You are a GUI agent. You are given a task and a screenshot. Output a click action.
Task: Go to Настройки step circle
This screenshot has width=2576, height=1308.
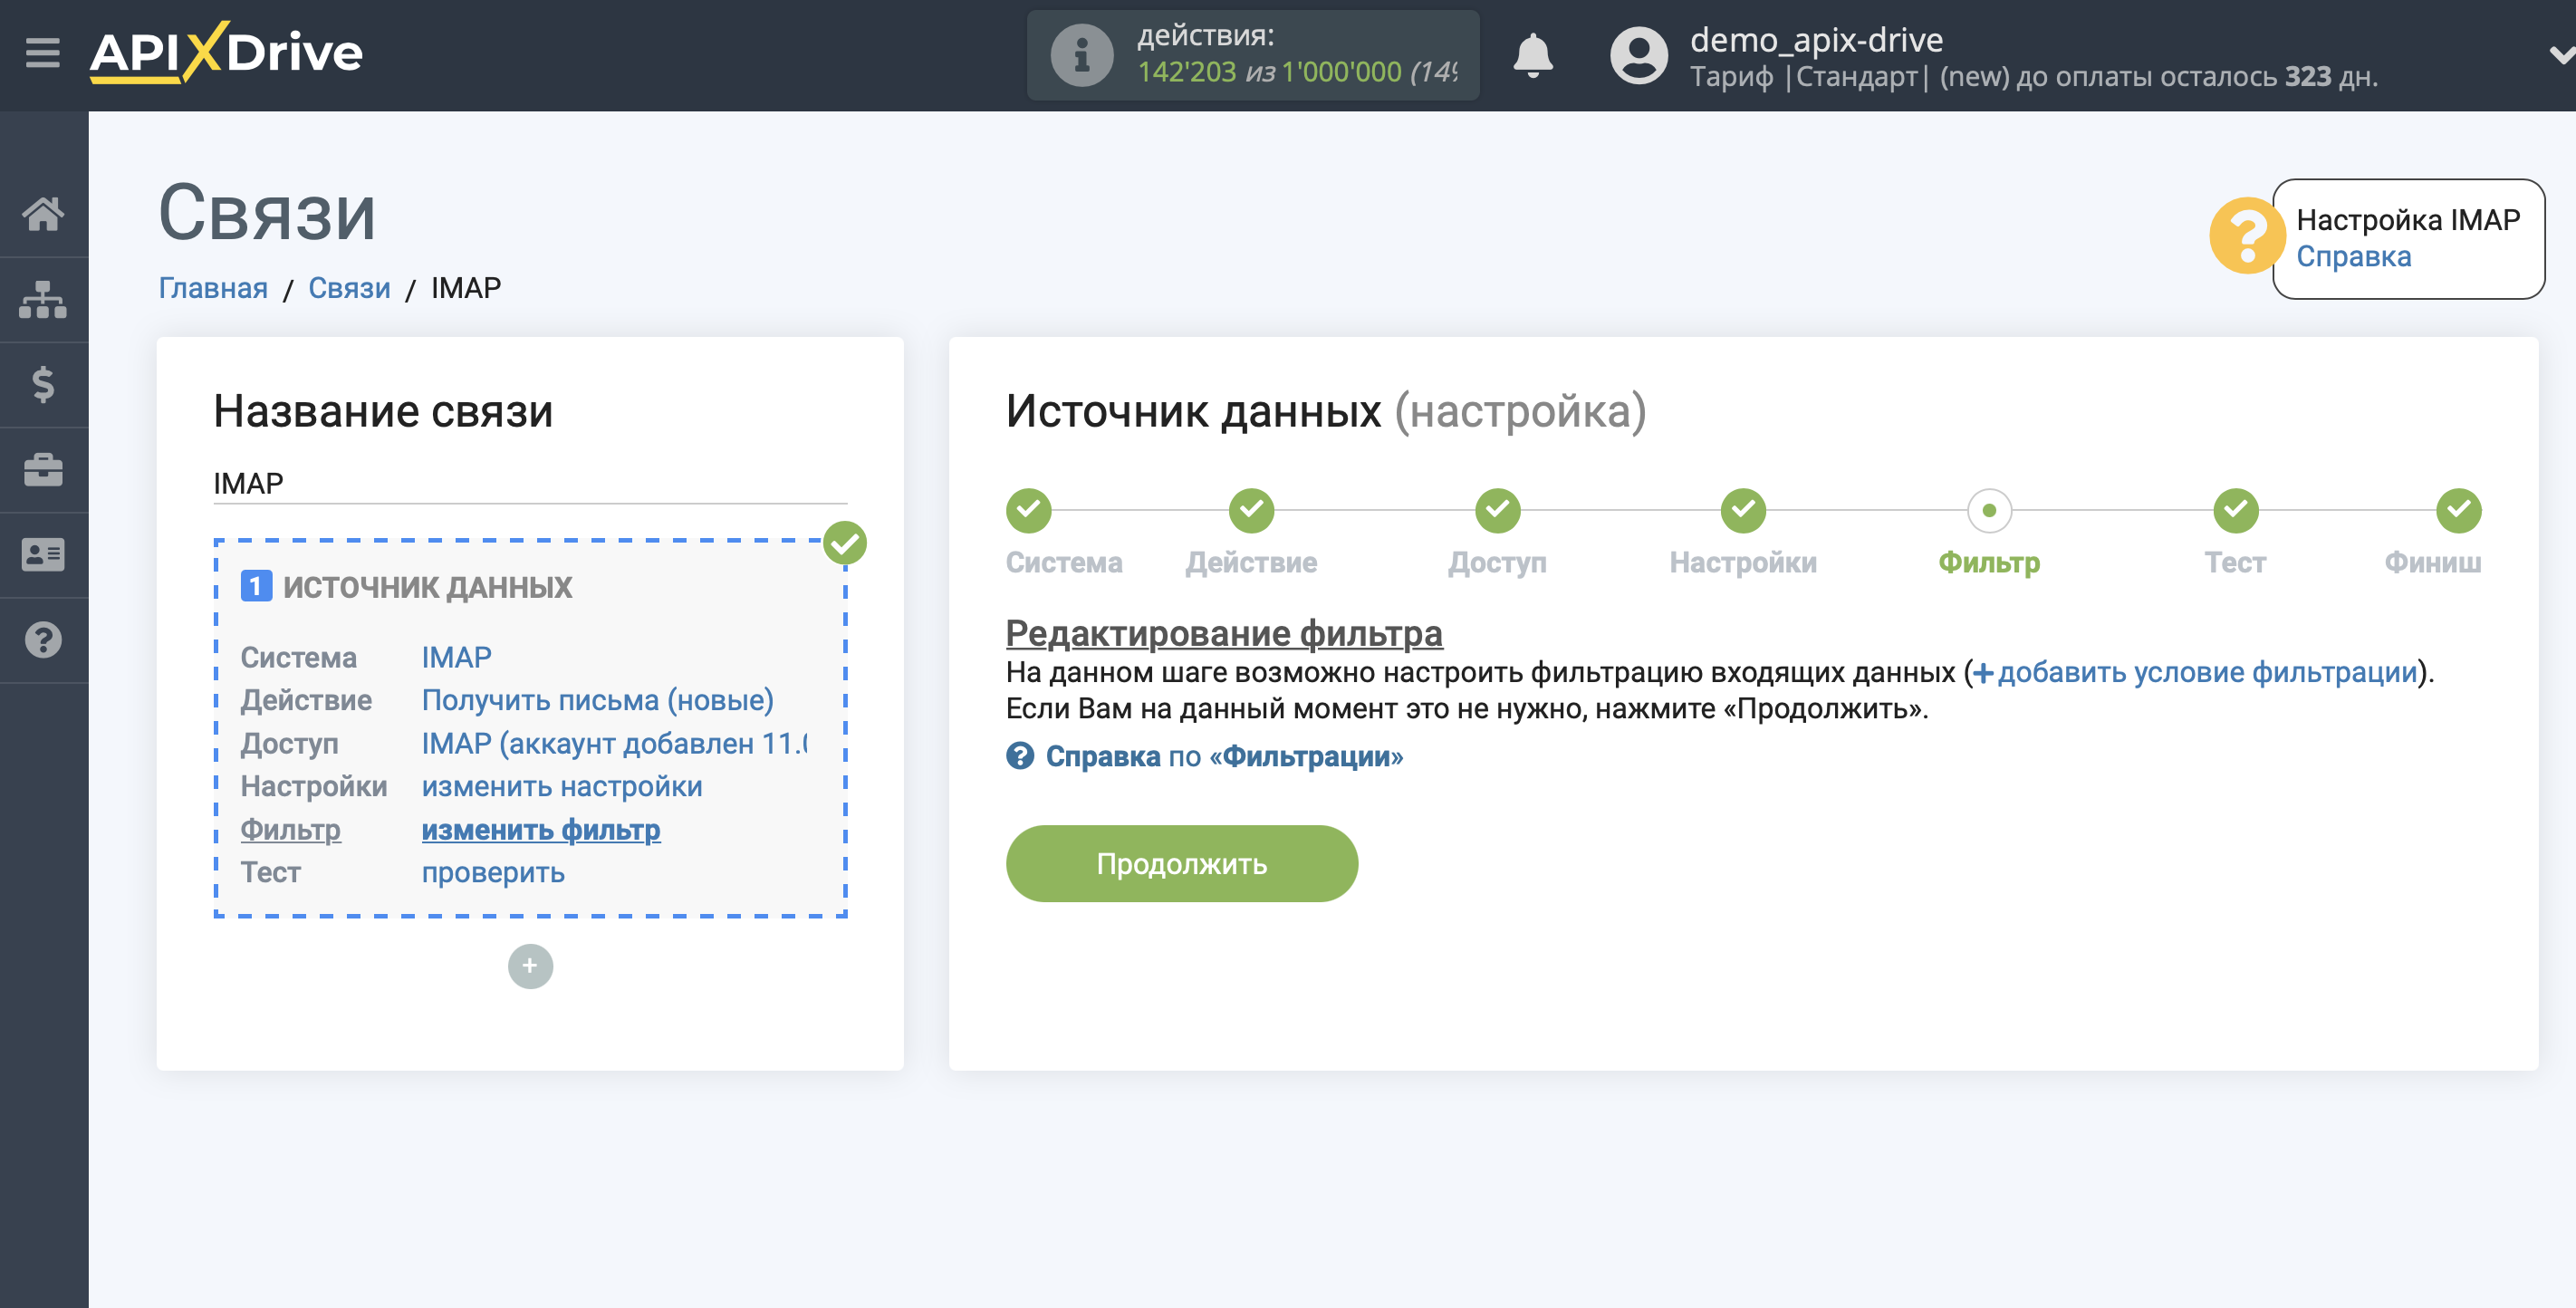point(1743,511)
